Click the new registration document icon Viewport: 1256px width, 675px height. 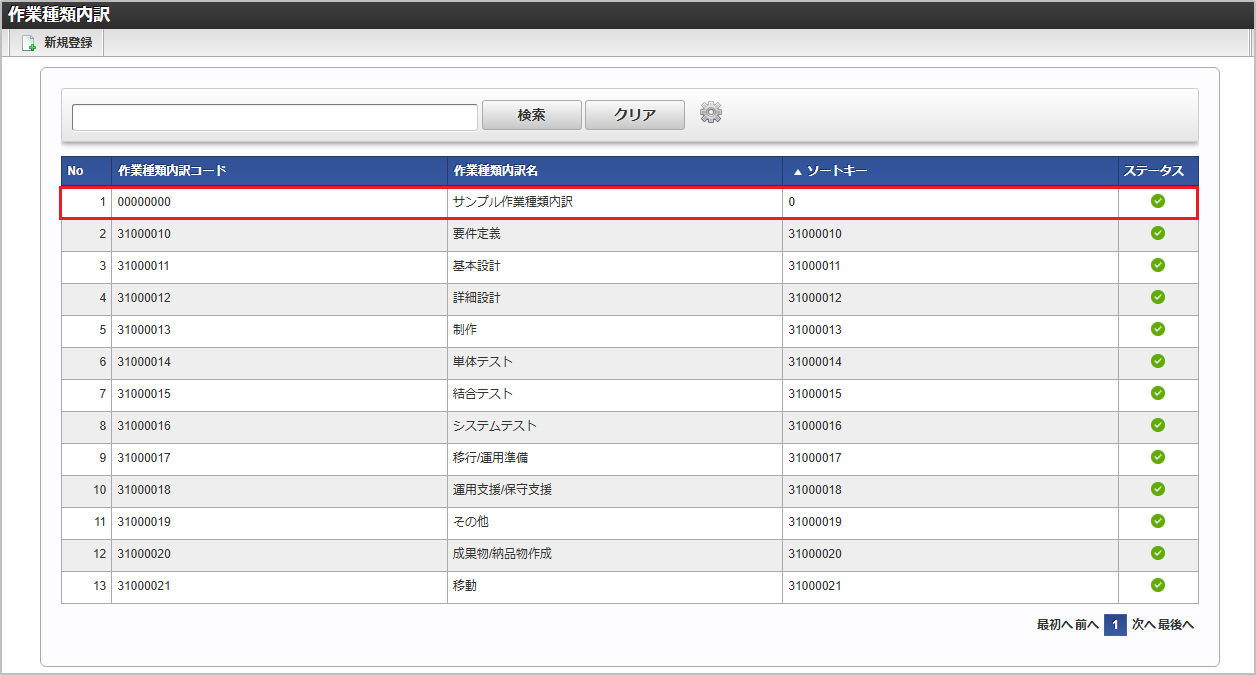pyautogui.click(x=29, y=44)
